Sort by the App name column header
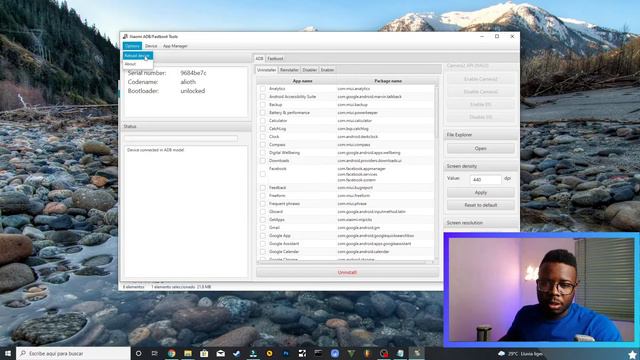The image size is (640, 360). click(302, 81)
